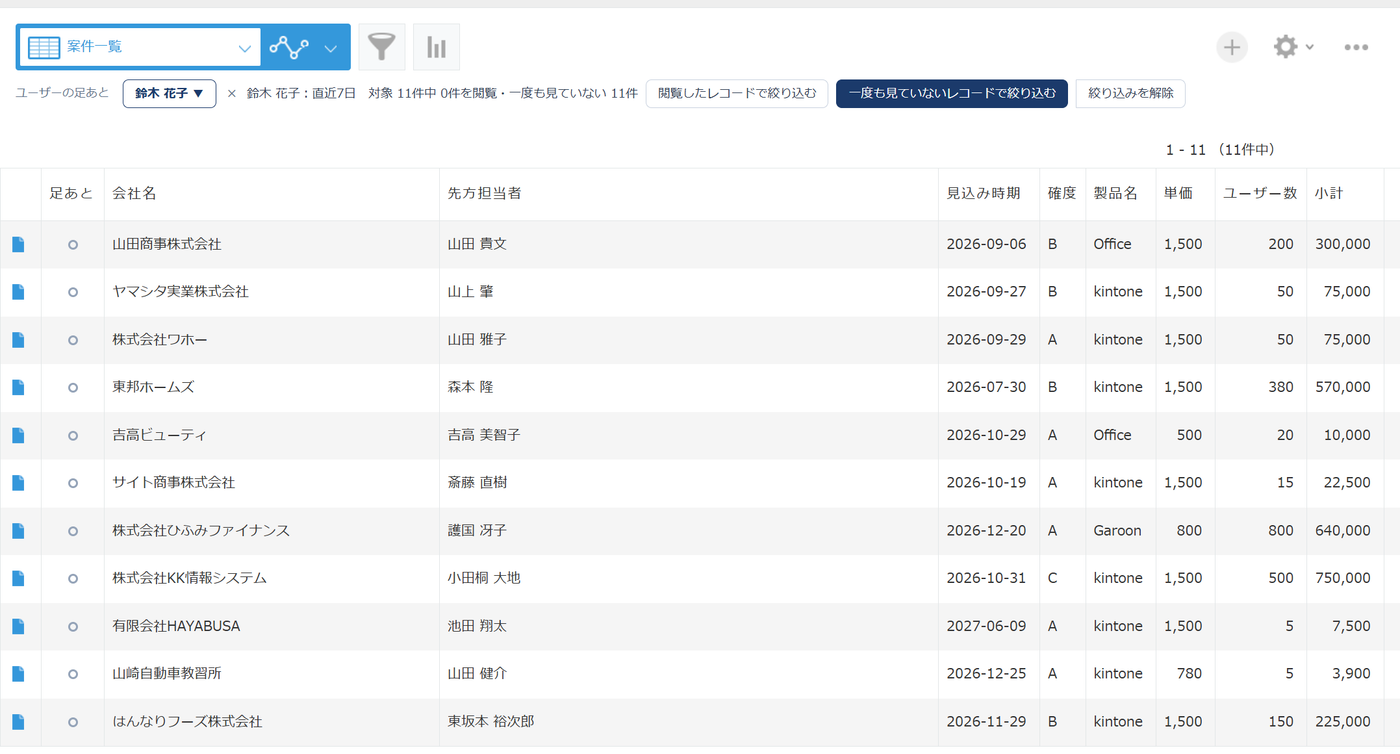
Task: Filter by 閲覧したレコードで絞り込む
Action: tap(737, 94)
